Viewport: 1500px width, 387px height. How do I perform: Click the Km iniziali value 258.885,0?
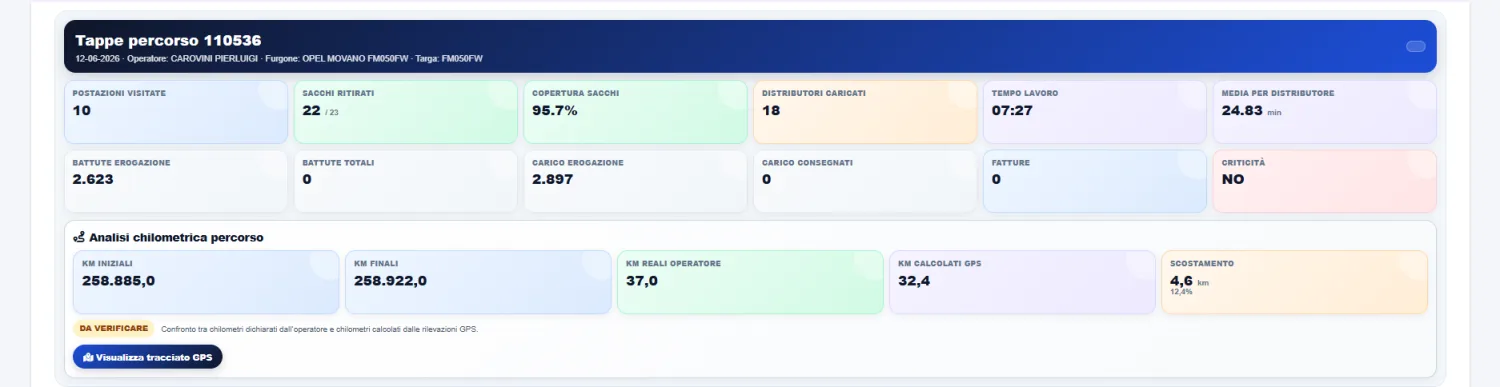point(118,280)
